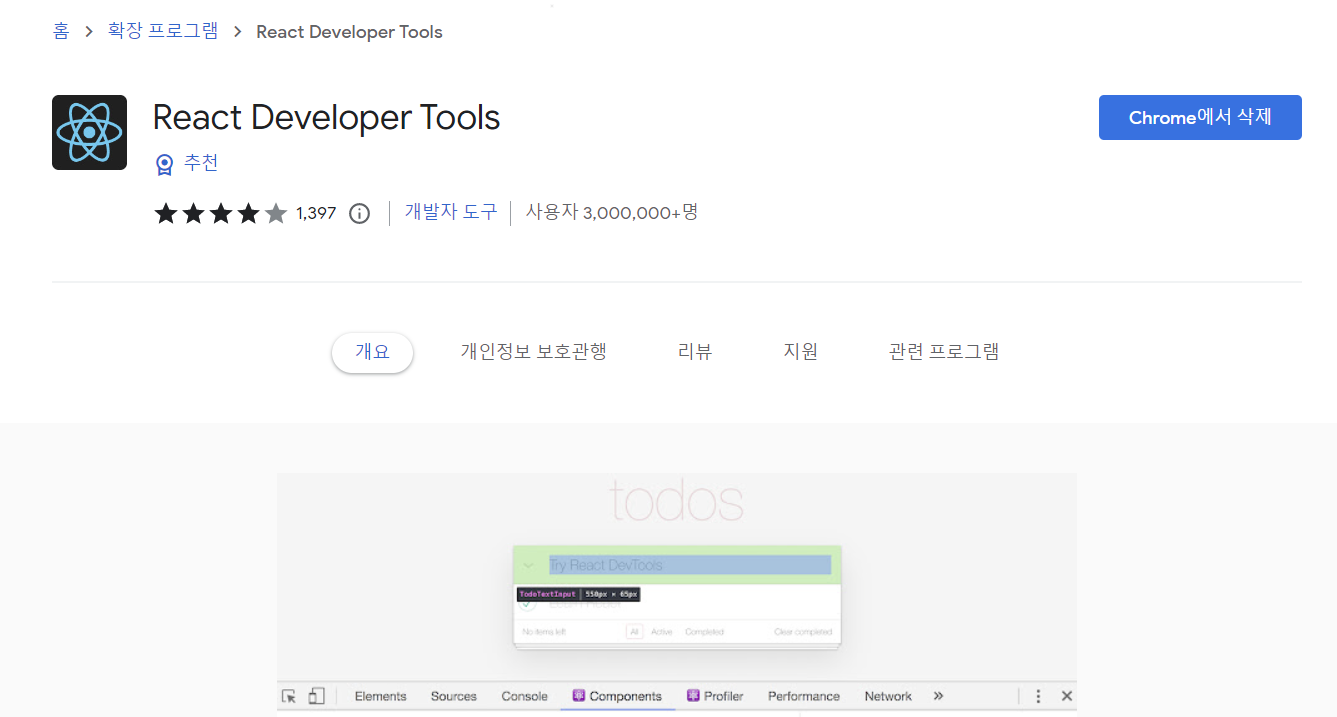The width and height of the screenshot is (1337, 717).
Task: Click the extension screenshot preview image
Action: pos(677,595)
